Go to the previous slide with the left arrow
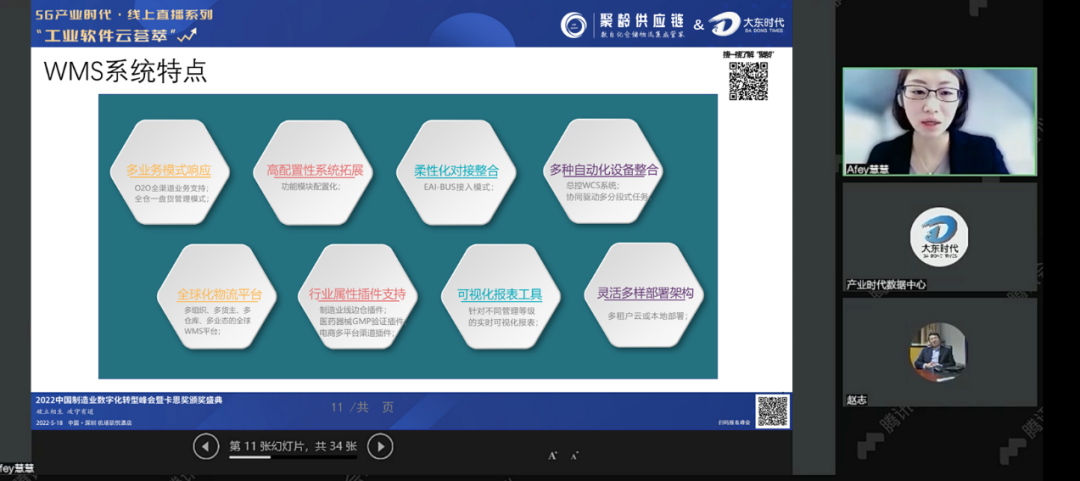This screenshot has height=481, width=1080. [206, 447]
